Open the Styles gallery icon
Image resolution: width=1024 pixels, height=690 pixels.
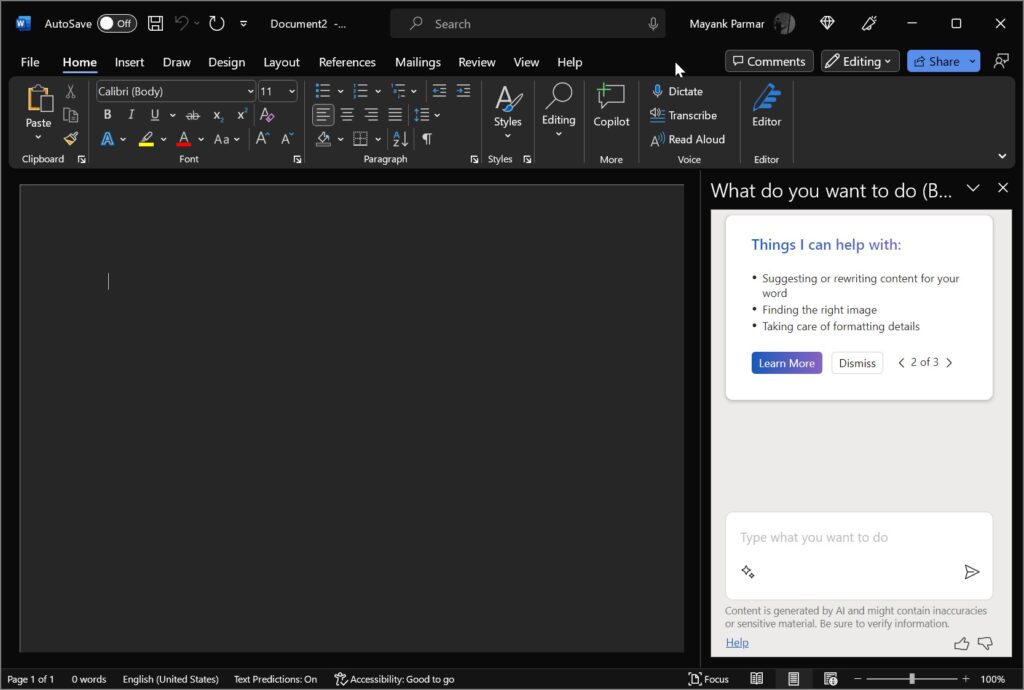tap(507, 110)
